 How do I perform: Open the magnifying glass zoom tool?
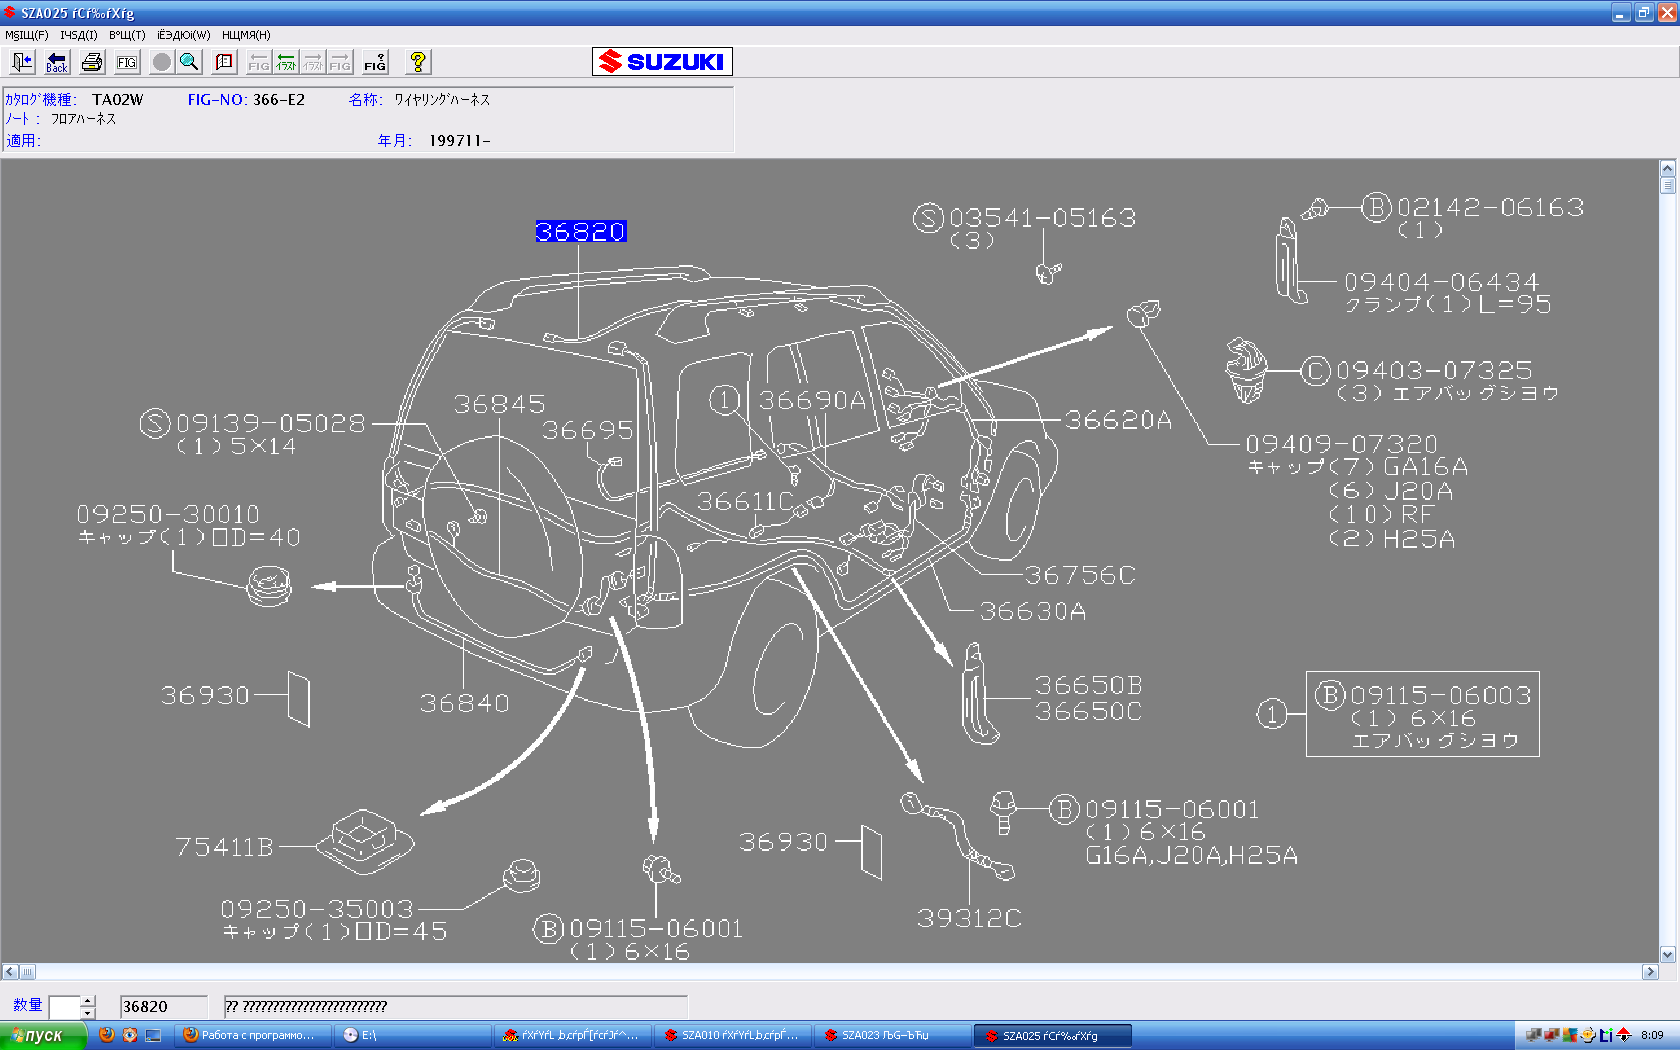(x=189, y=62)
